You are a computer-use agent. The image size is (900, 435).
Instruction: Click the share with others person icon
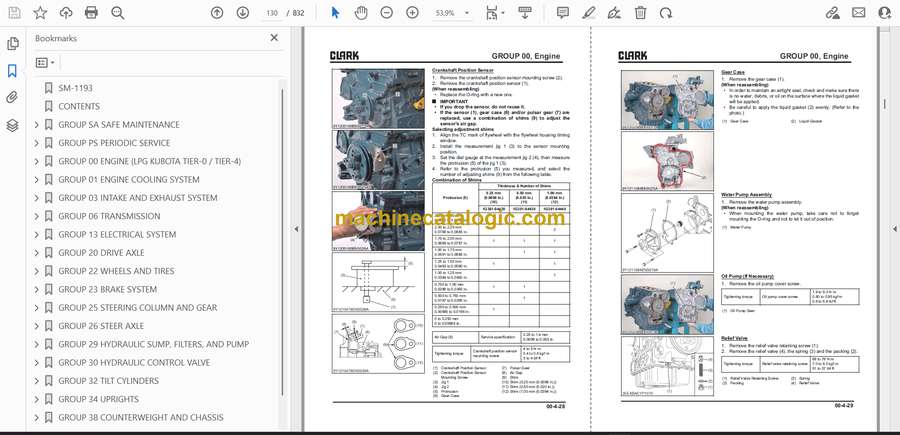(885, 13)
